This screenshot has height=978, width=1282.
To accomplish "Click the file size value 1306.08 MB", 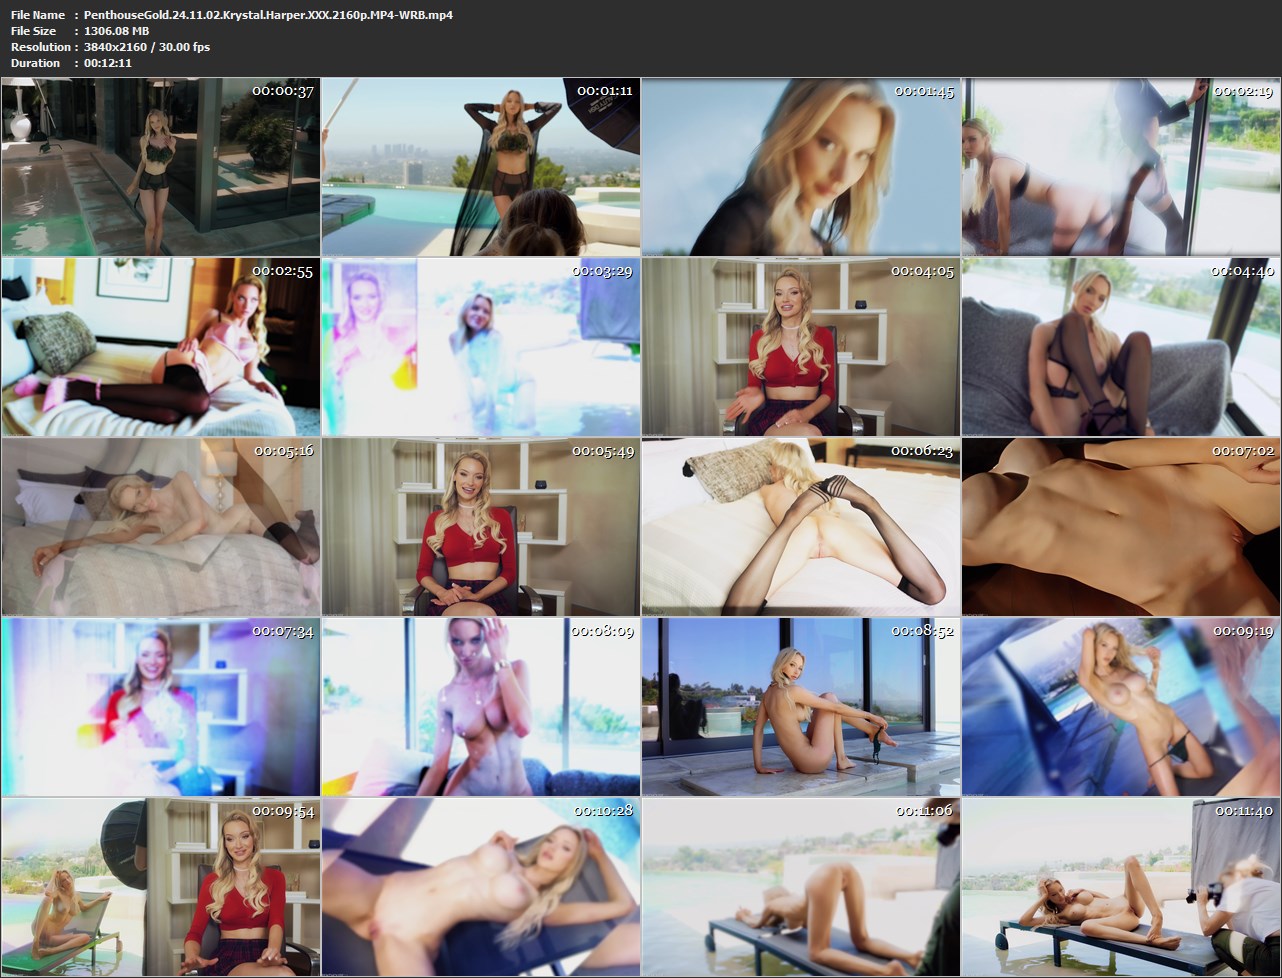I will click(x=116, y=31).
